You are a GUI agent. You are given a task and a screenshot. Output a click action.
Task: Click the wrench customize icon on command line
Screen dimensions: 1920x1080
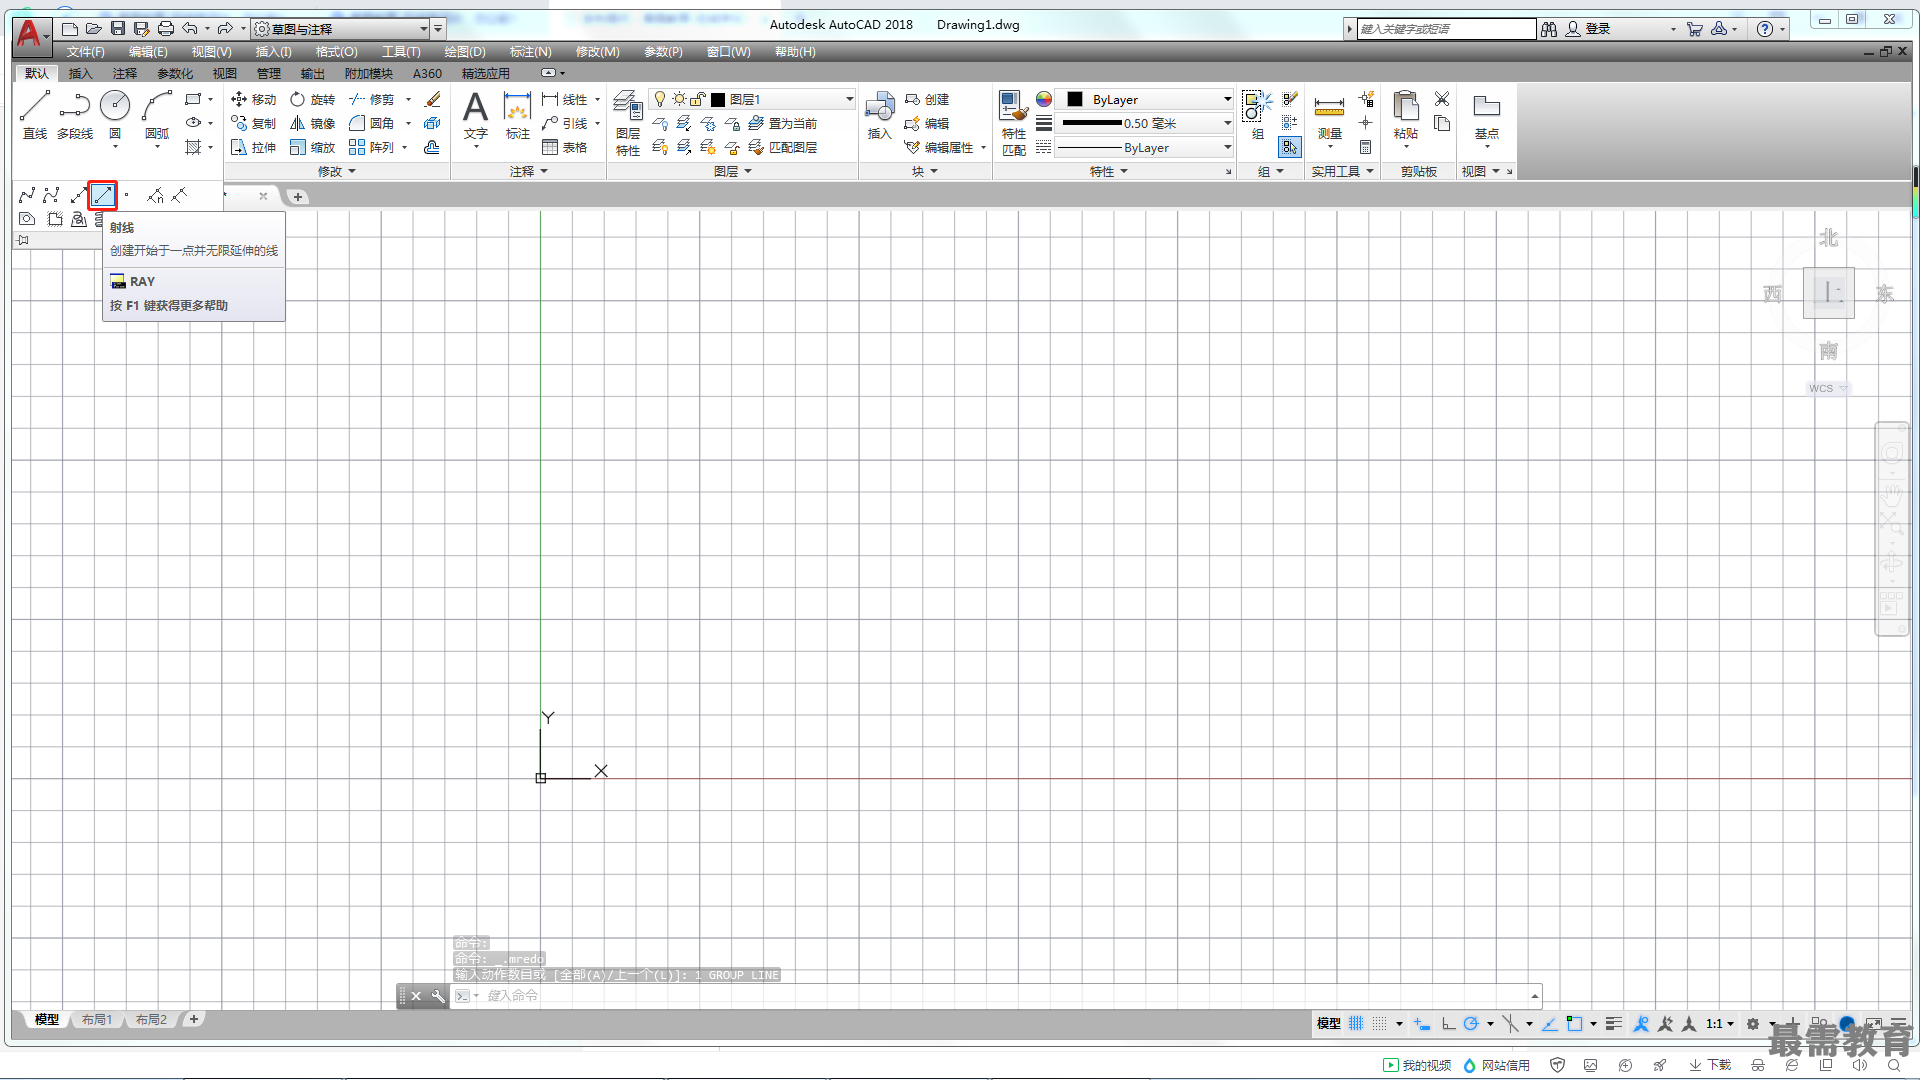coord(437,996)
